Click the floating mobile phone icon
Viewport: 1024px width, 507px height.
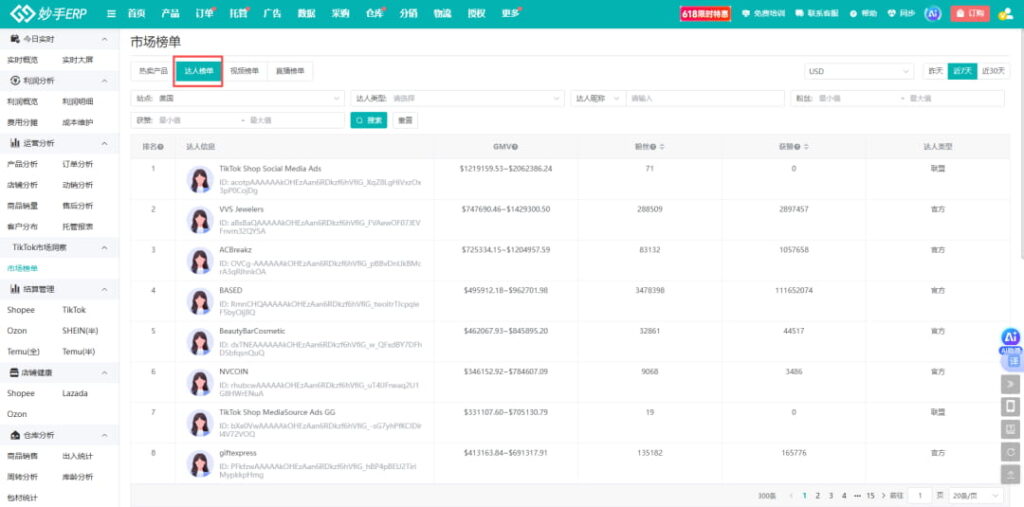1010,406
